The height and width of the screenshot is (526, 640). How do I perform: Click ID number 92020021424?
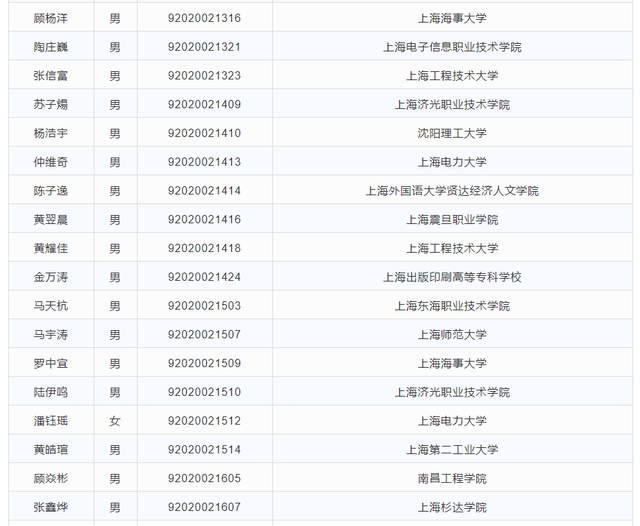[204, 277]
